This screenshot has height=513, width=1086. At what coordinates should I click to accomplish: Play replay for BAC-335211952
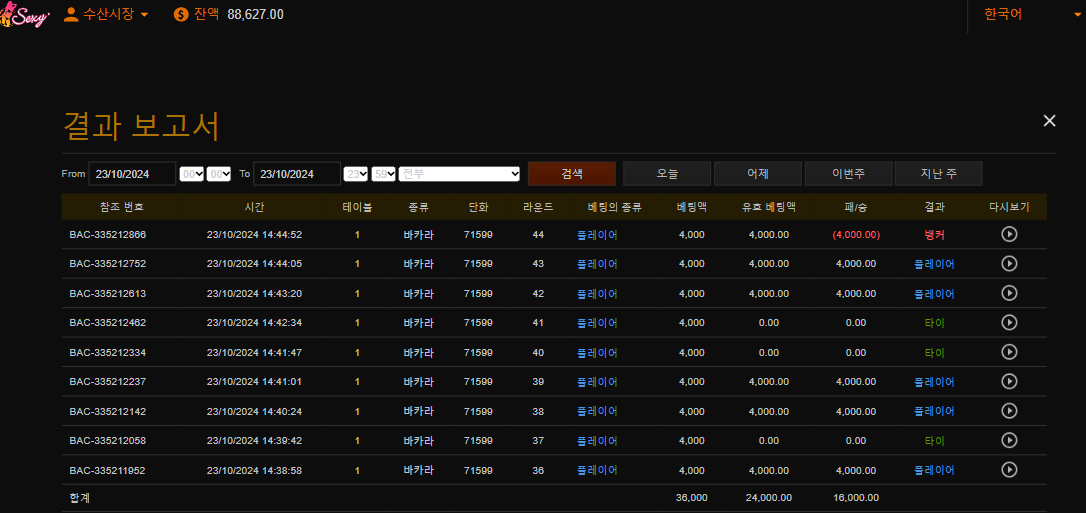1009,470
